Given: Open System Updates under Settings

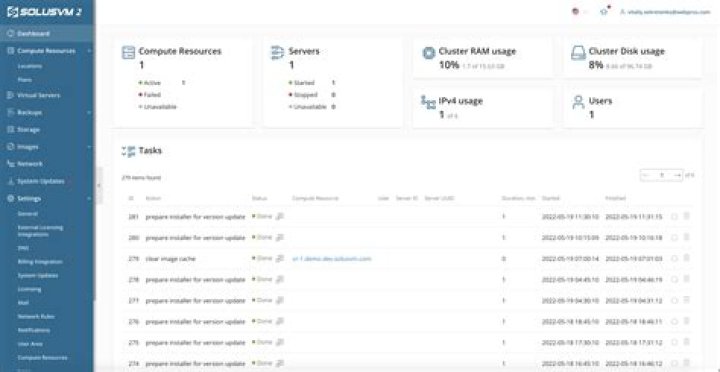Looking at the screenshot, I should pyautogui.click(x=38, y=276).
